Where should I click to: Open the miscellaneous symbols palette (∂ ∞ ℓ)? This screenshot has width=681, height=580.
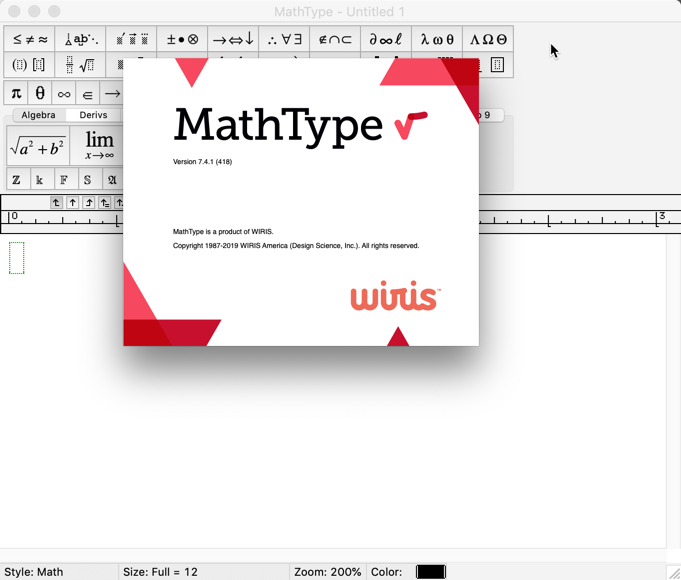point(386,39)
